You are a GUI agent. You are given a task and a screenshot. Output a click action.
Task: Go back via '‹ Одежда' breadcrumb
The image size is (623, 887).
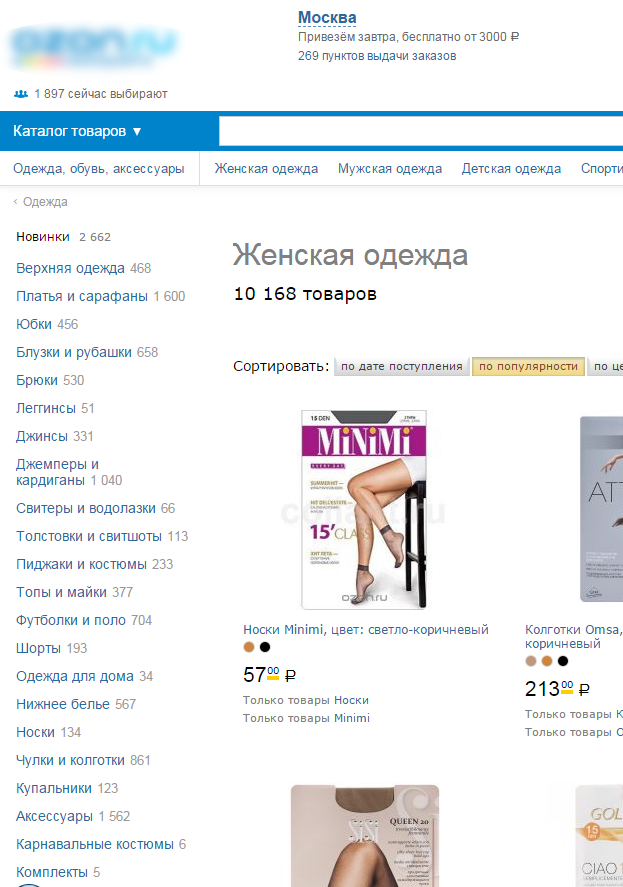pyautogui.click(x=40, y=202)
